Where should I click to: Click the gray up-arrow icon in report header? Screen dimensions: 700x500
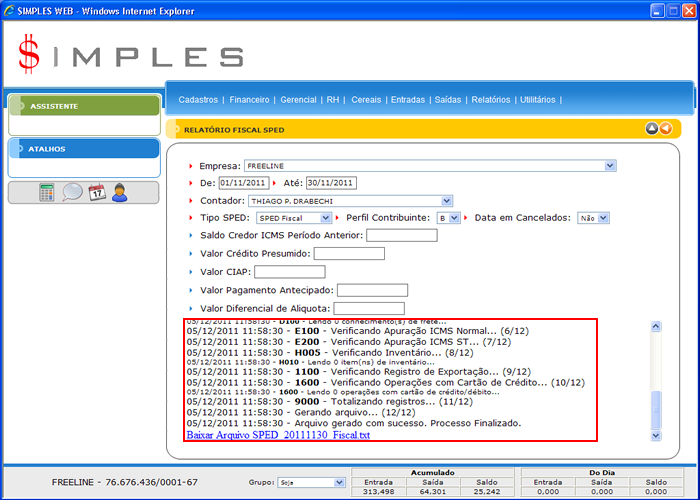(x=651, y=128)
